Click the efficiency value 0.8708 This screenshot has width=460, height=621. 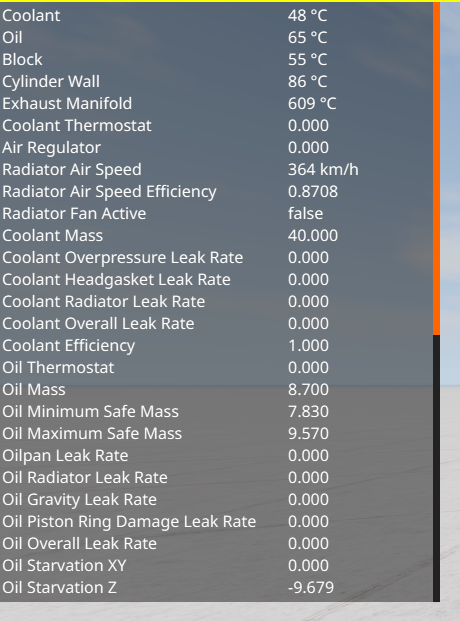(x=313, y=192)
